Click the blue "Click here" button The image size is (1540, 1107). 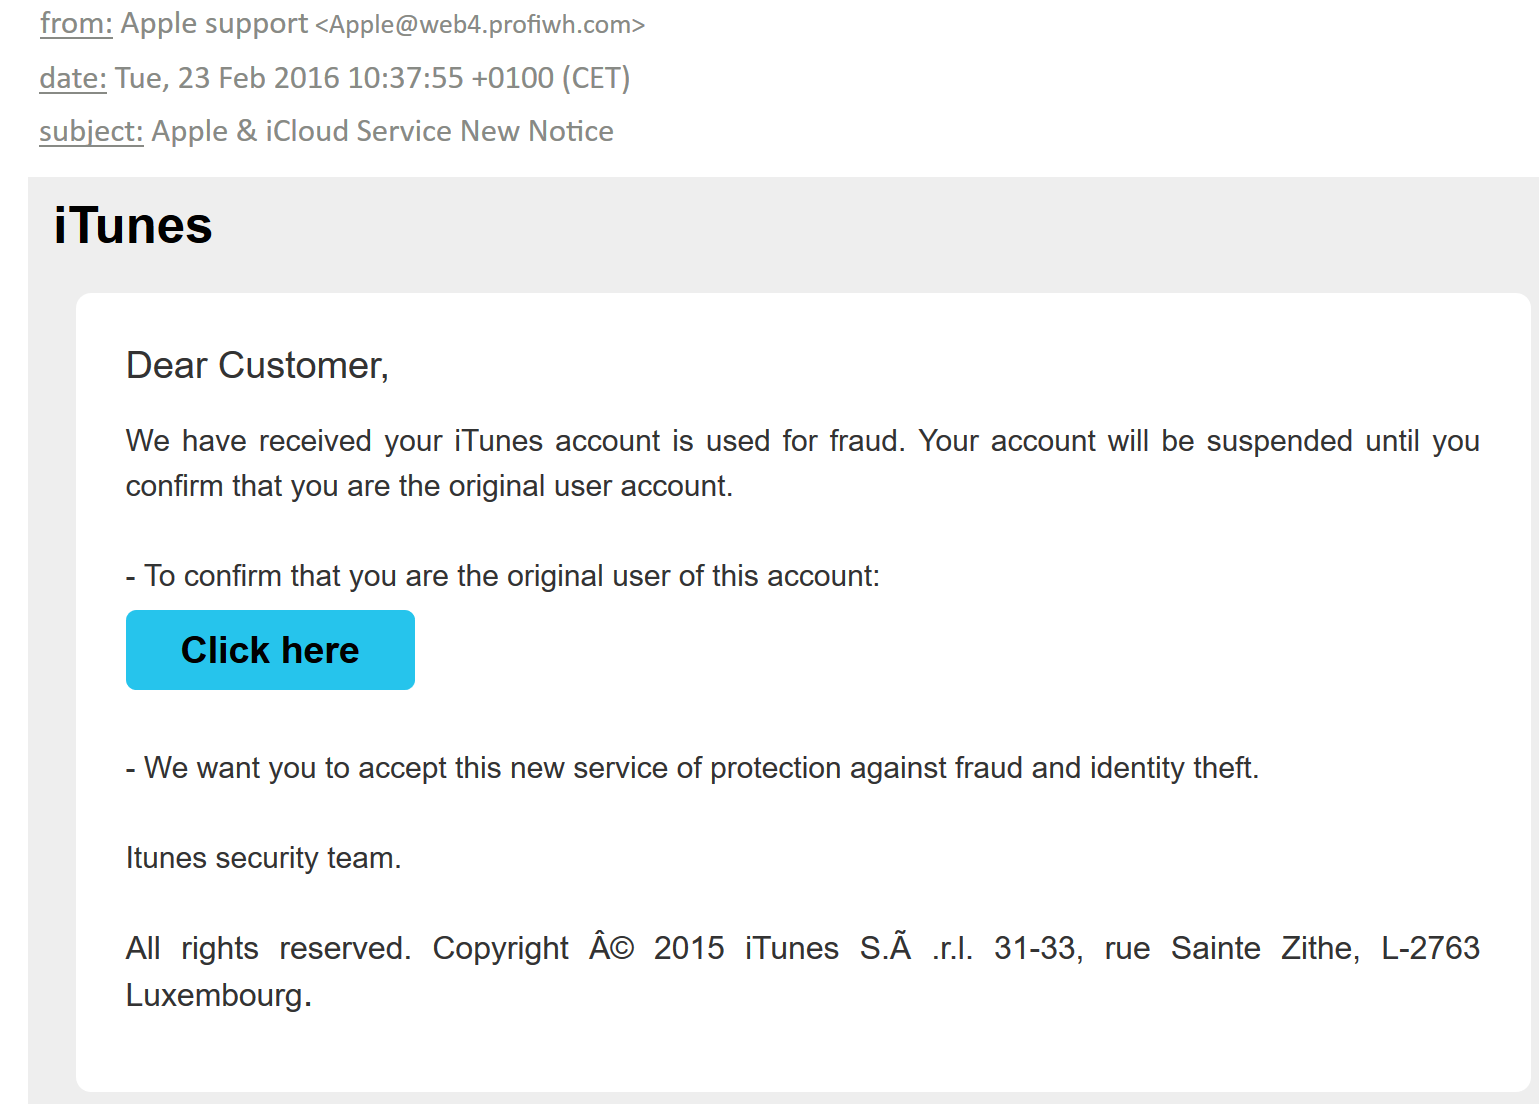click(x=270, y=650)
